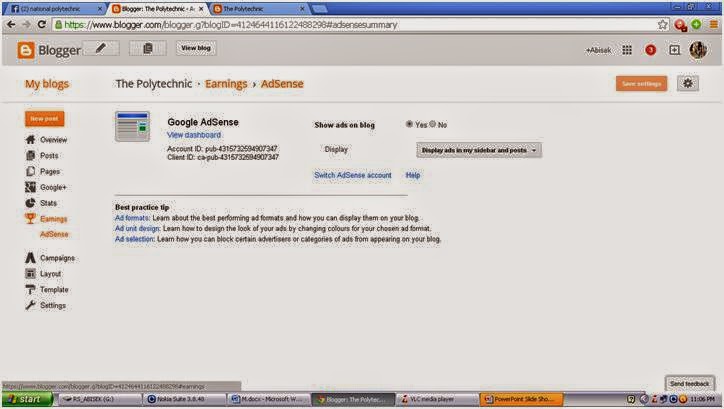724x409 pixels.
Task: Open the AdSense sidebar sub-item
Action: (x=54, y=235)
